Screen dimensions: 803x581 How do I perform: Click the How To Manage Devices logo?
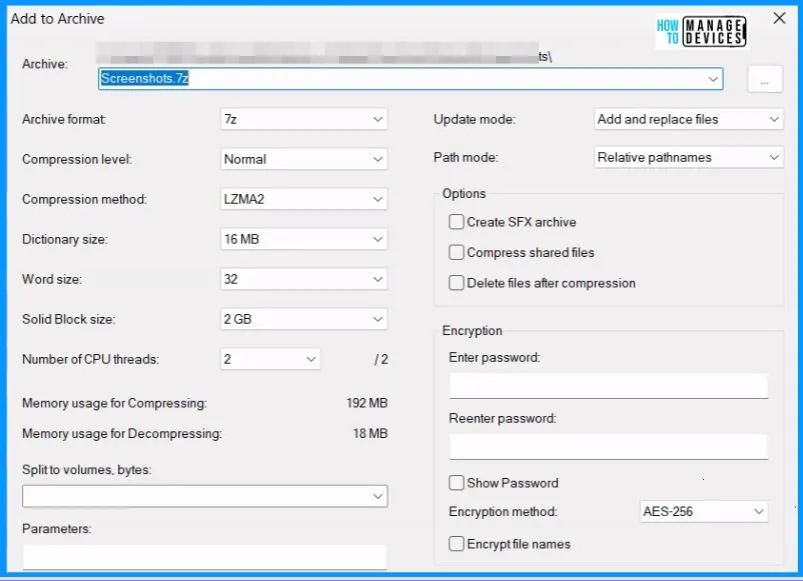(701, 31)
